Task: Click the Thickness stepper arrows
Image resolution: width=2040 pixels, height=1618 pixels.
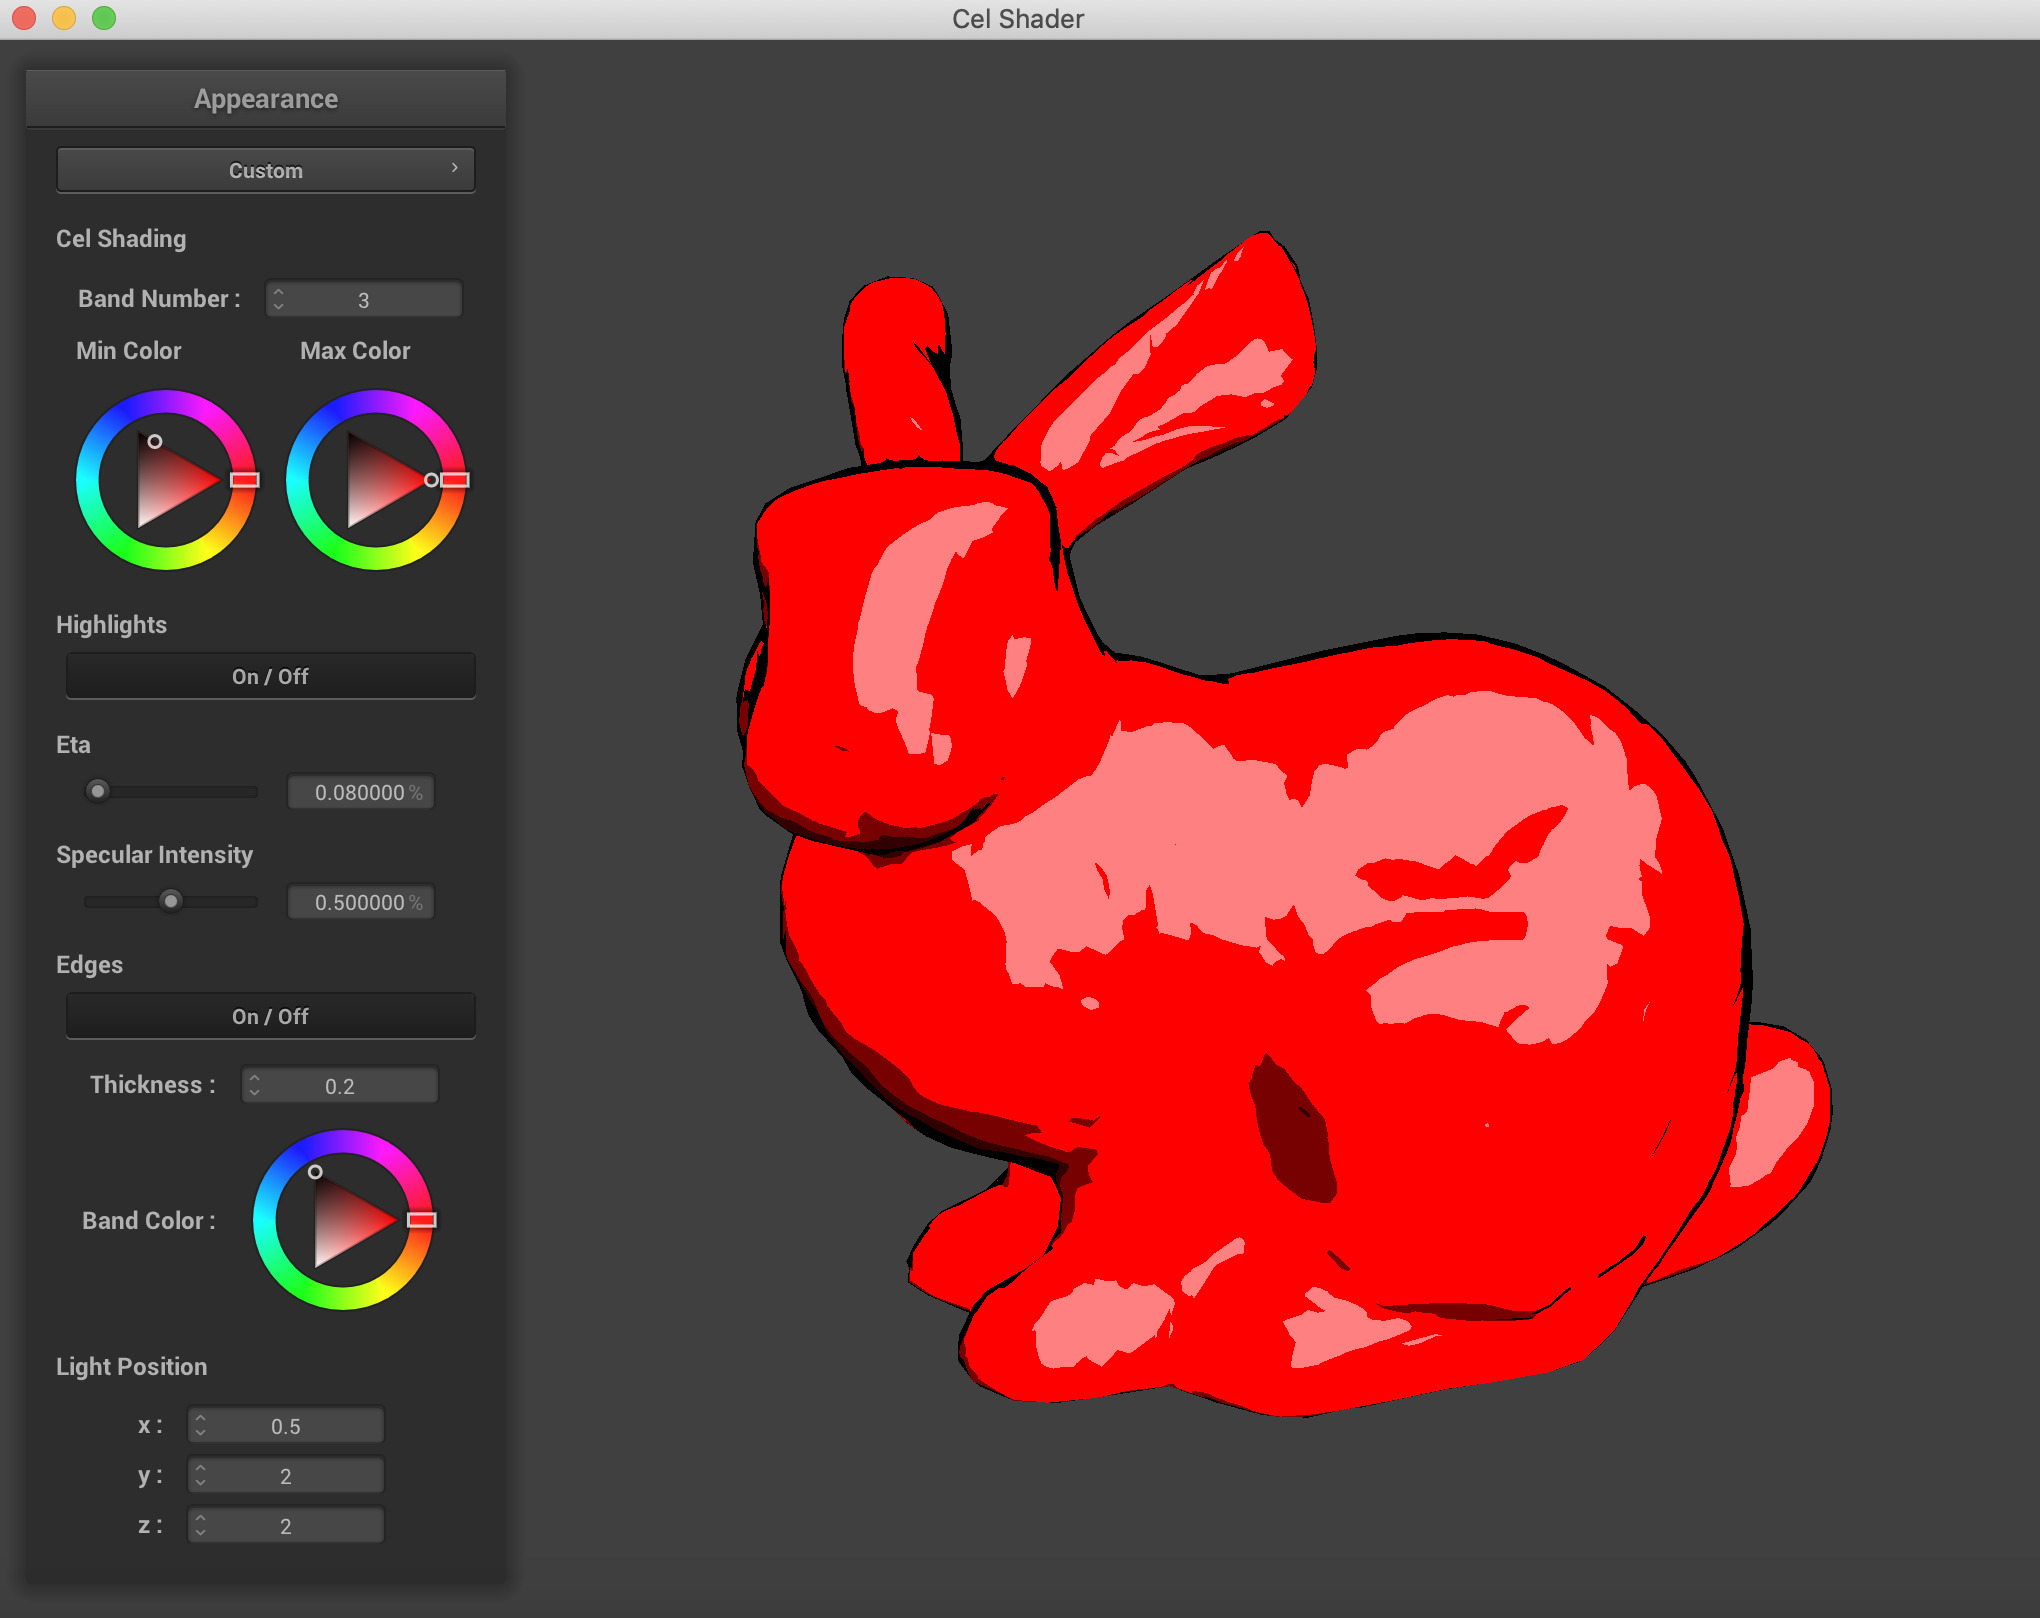Action: 255,1085
